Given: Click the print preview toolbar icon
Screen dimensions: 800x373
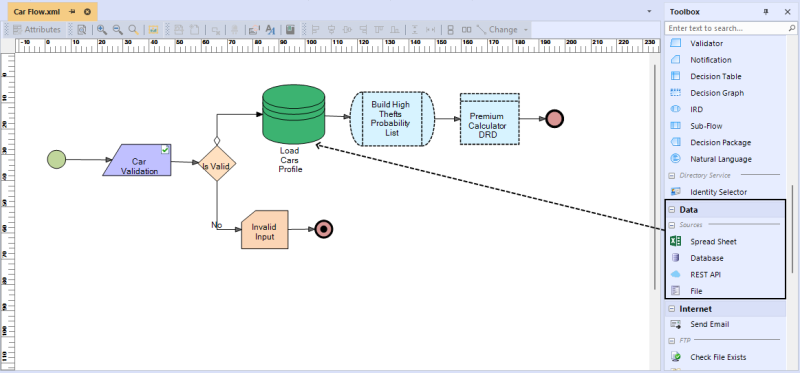Looking at the screenshot, I should tap(82, 30).
